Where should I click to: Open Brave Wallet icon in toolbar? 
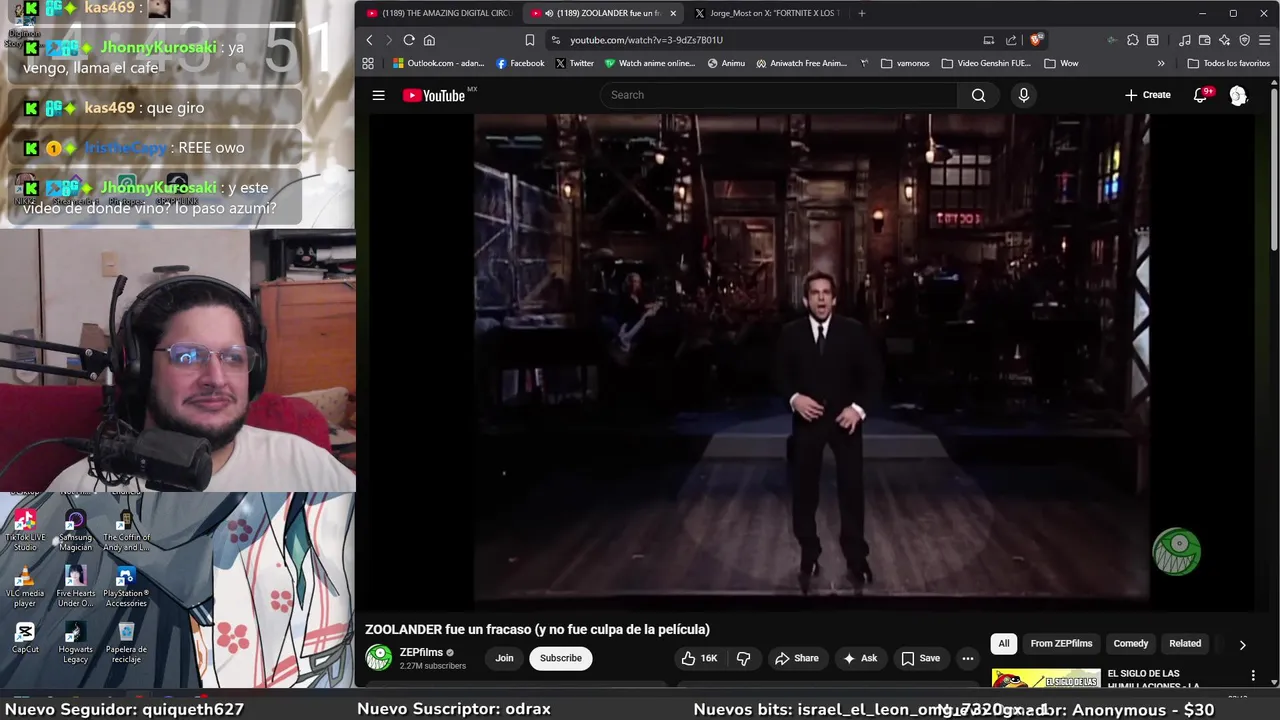(1205, 40)
